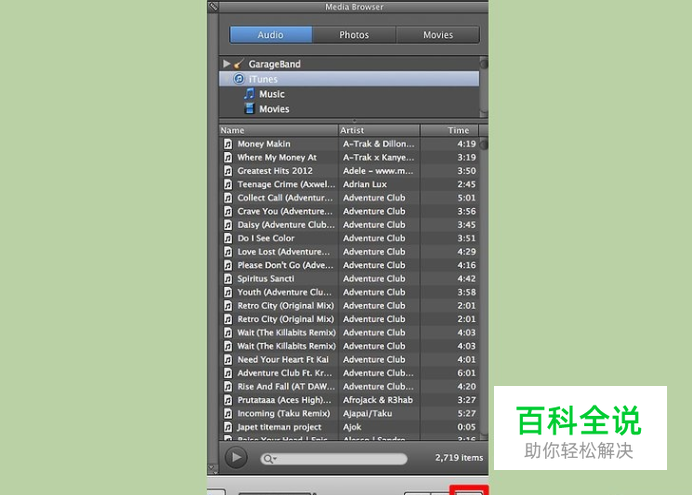Open the search magnifier dropdown
This screenshot has height=495, width=692.
[268, 459]
